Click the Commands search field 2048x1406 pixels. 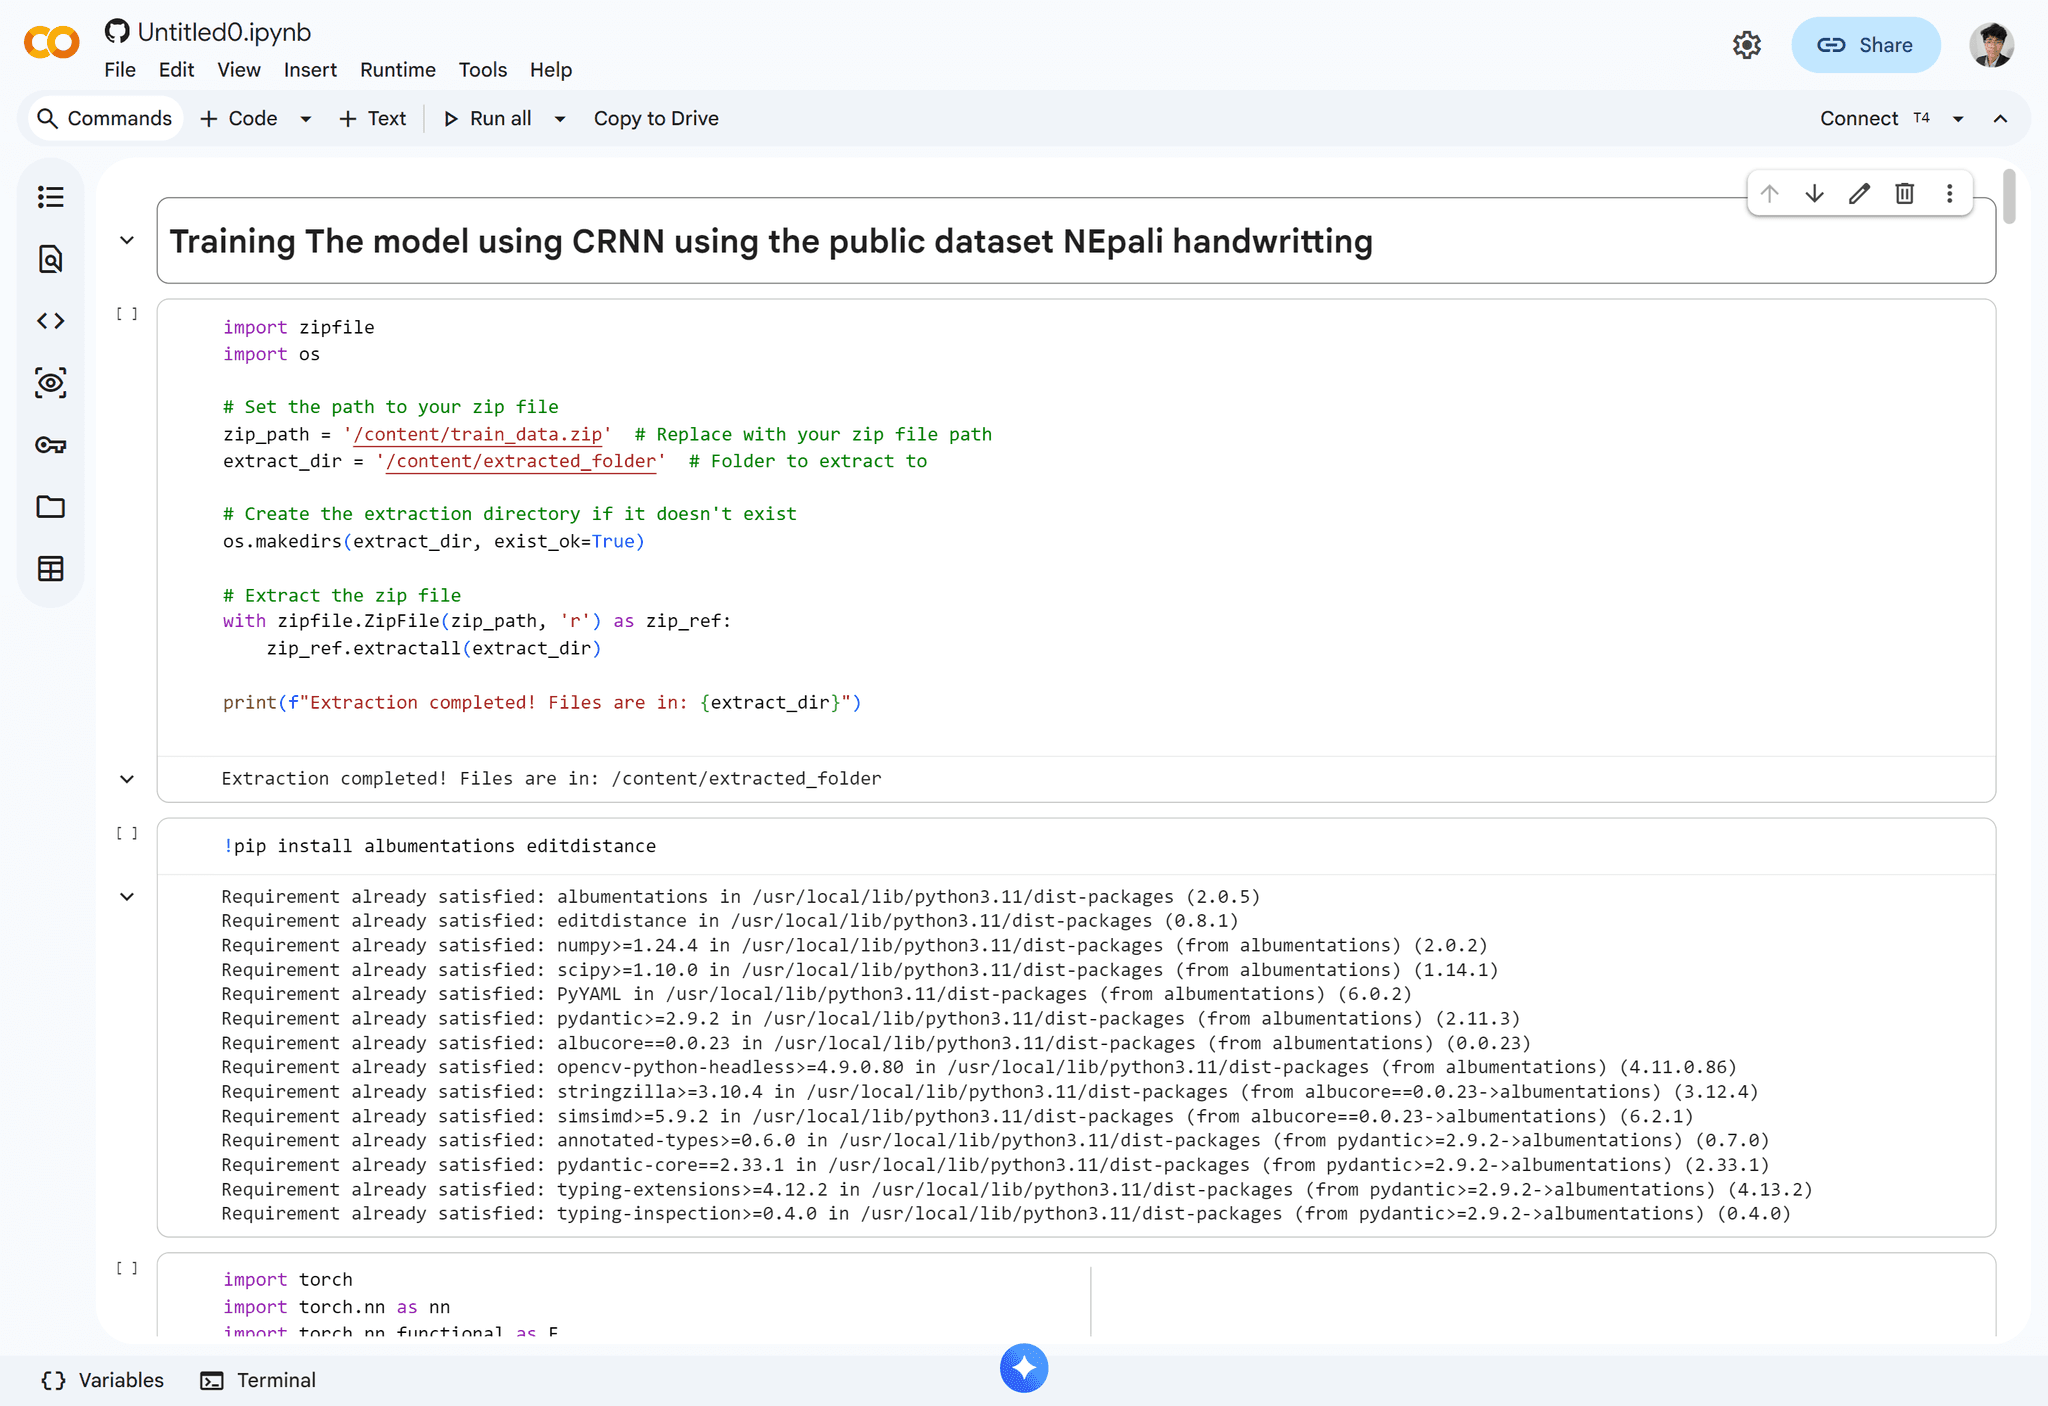105,119
